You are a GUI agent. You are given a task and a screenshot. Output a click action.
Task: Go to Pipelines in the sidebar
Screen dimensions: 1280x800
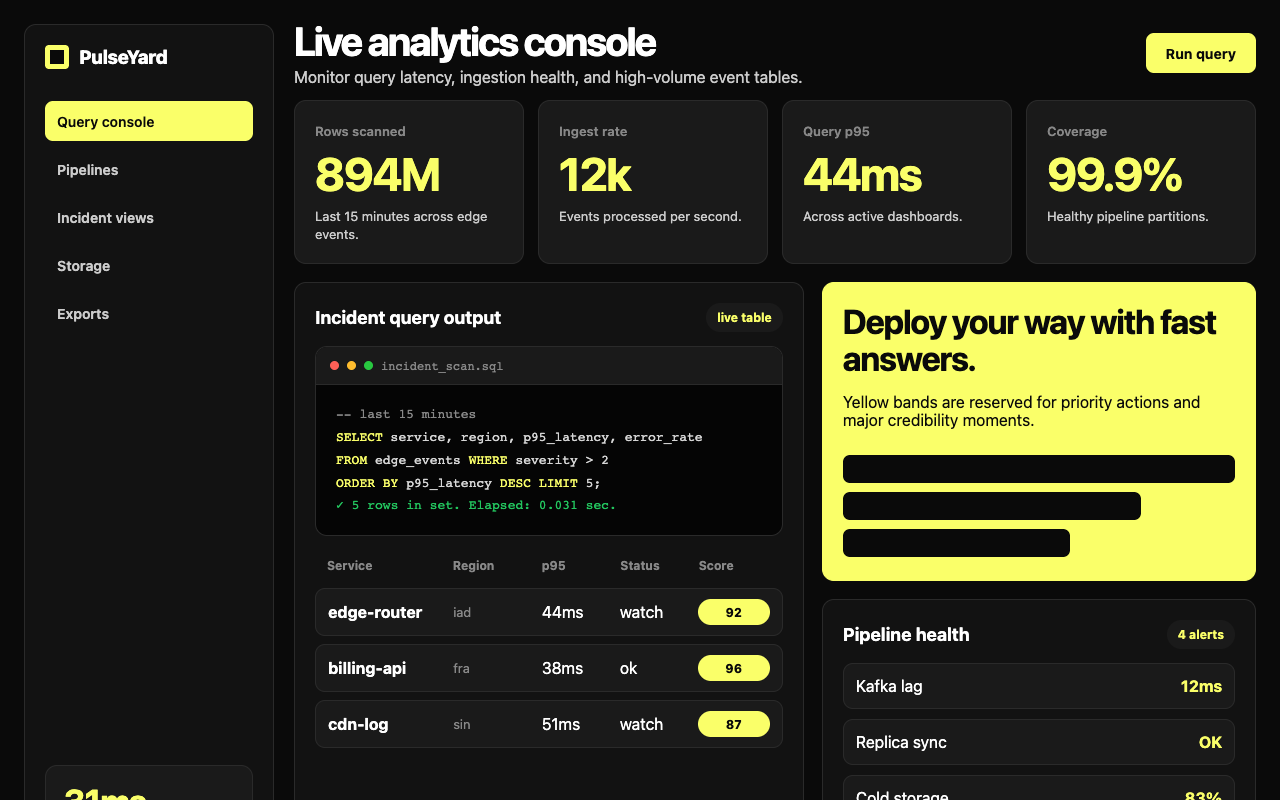(149, 170)
